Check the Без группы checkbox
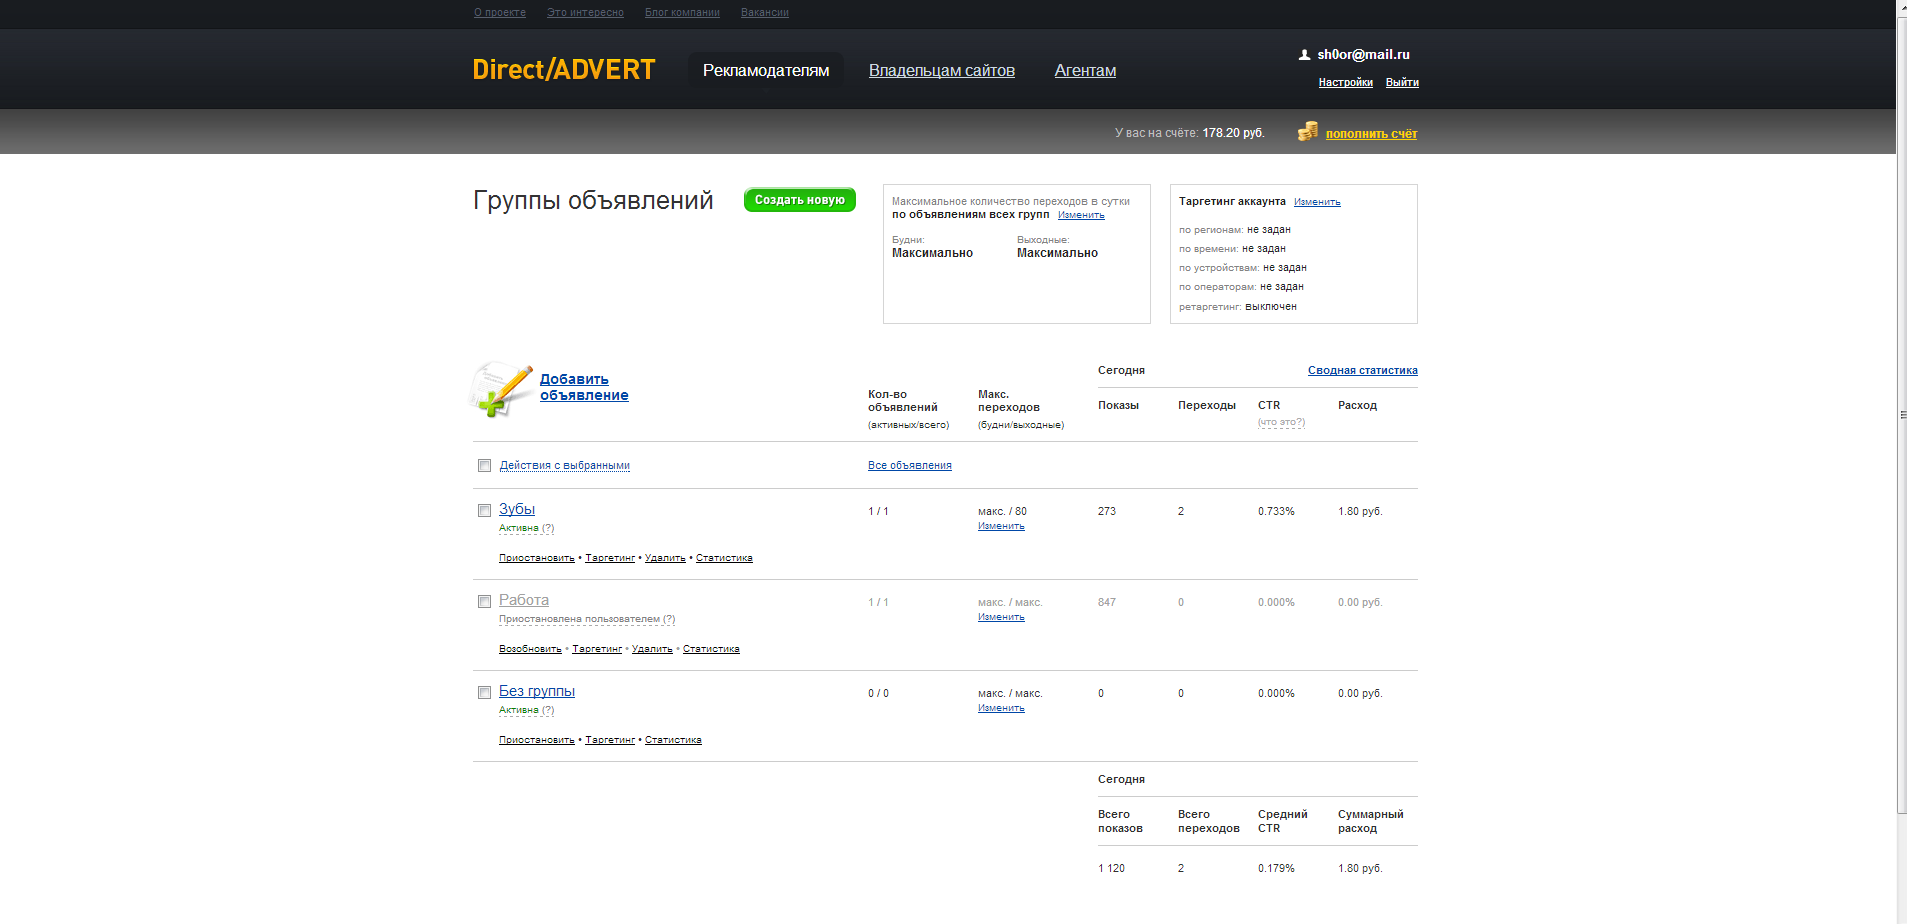The image size is (1907, 924). click(484, 693)
